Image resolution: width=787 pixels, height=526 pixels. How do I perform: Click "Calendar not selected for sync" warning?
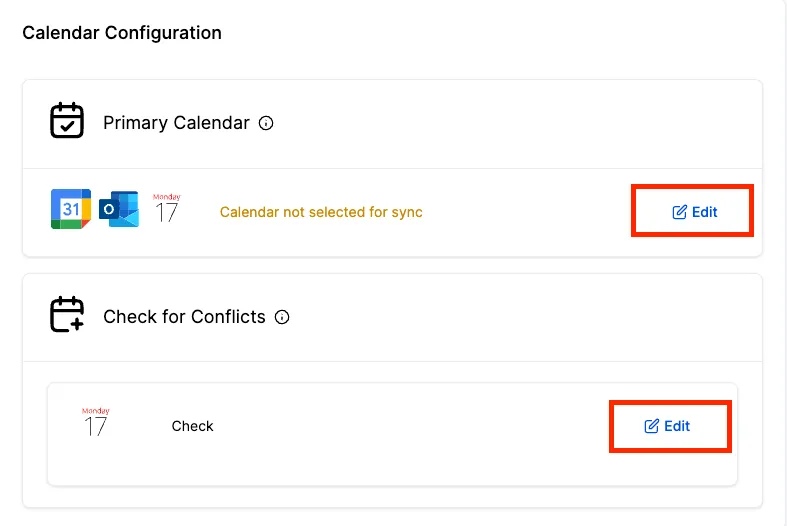(321, 212)
